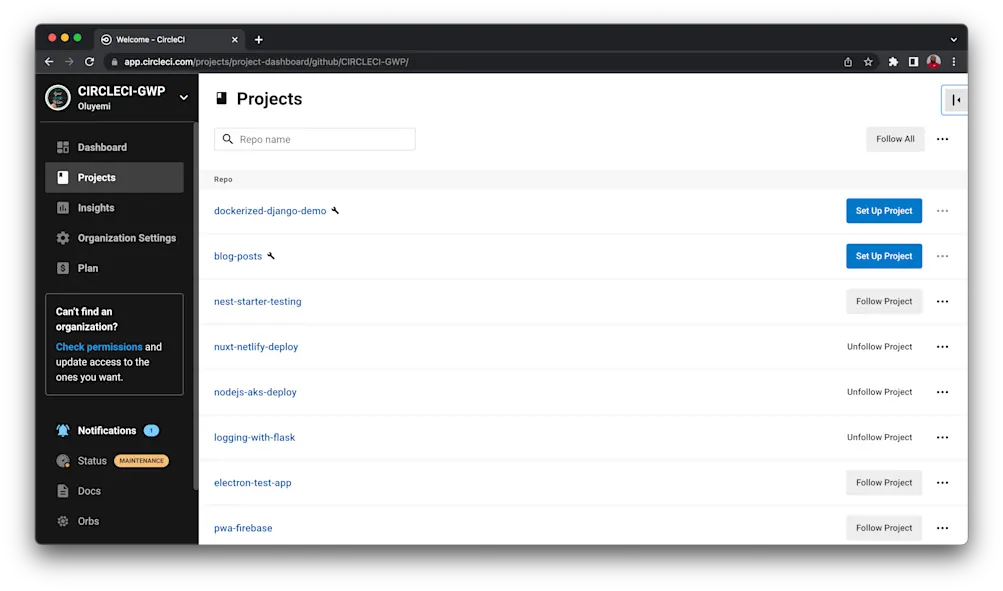Screen dimensions: 1003x591
Task: Open the projects list overflow menu
Action: coord(941,139)
